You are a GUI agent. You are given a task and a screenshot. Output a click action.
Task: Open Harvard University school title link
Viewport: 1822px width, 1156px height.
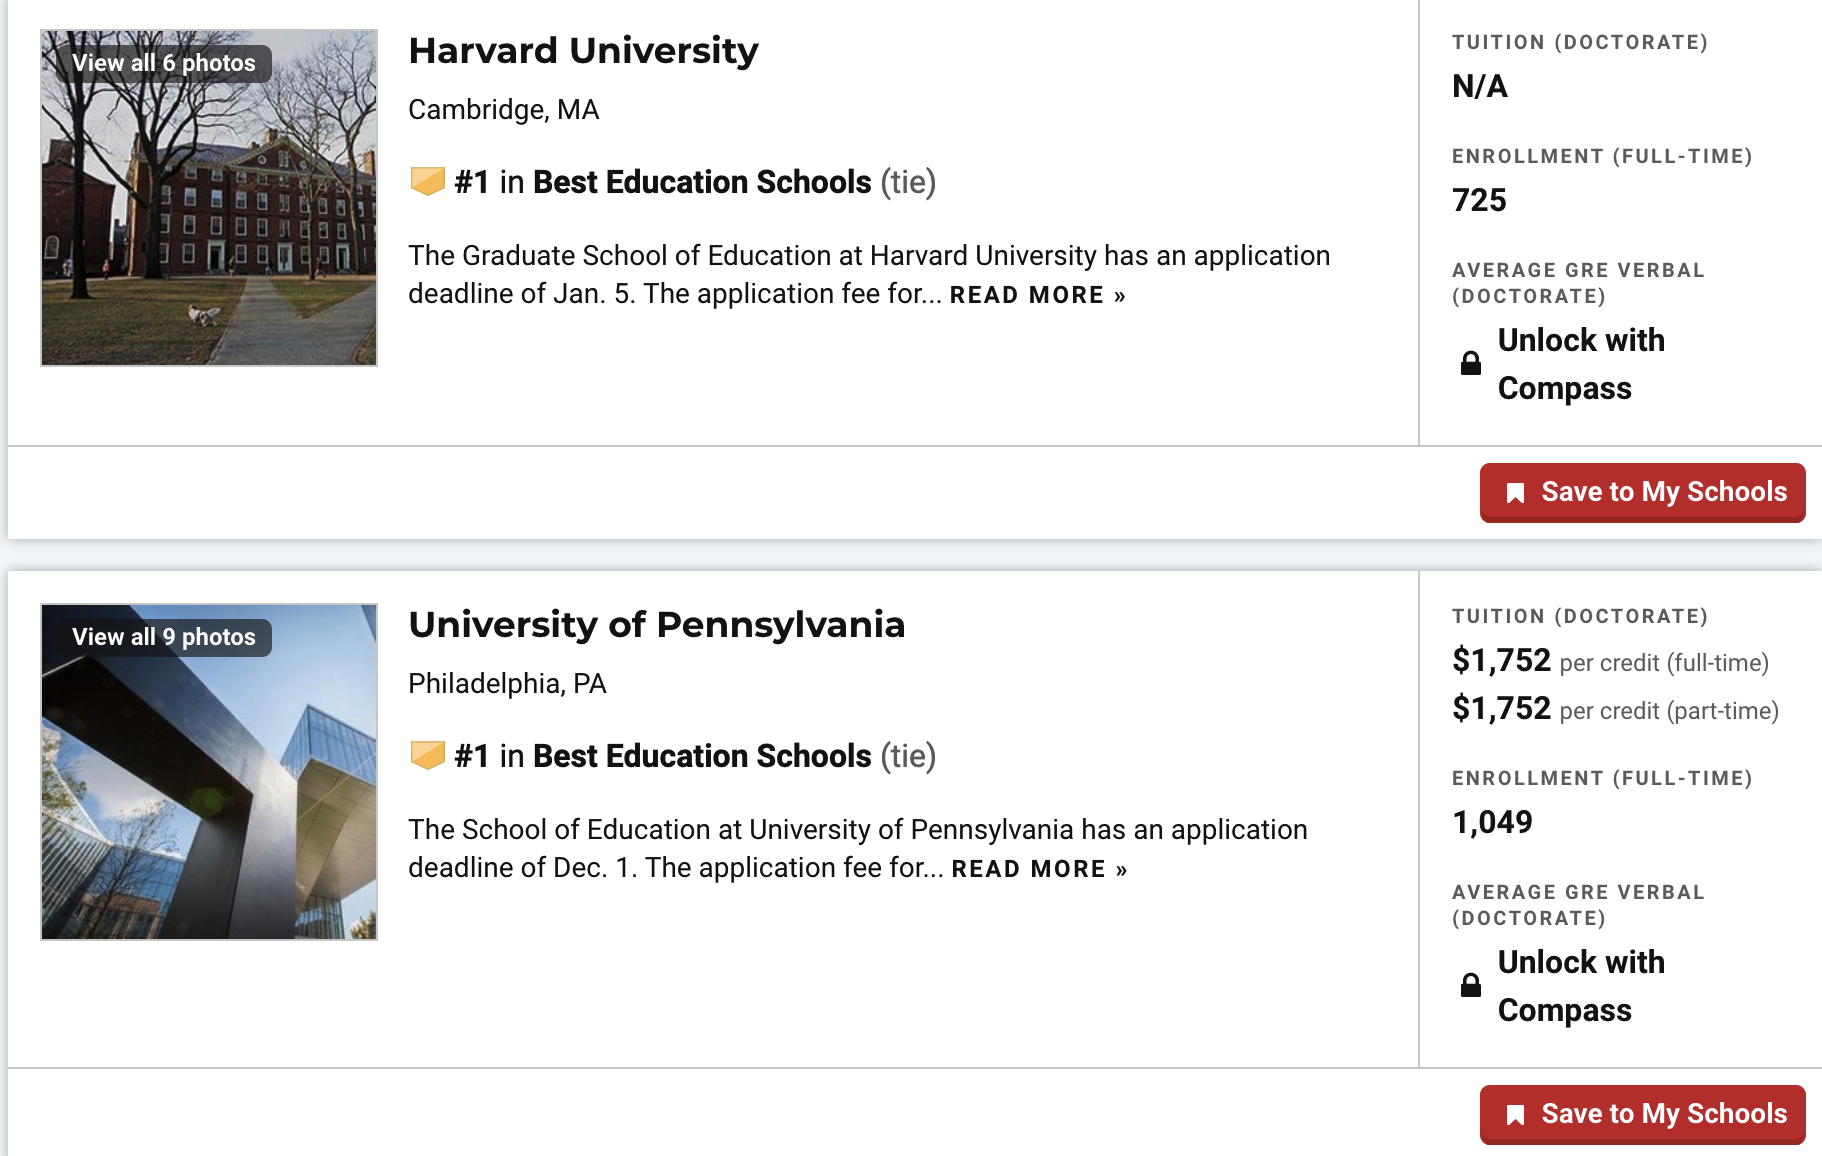[583, 51]
